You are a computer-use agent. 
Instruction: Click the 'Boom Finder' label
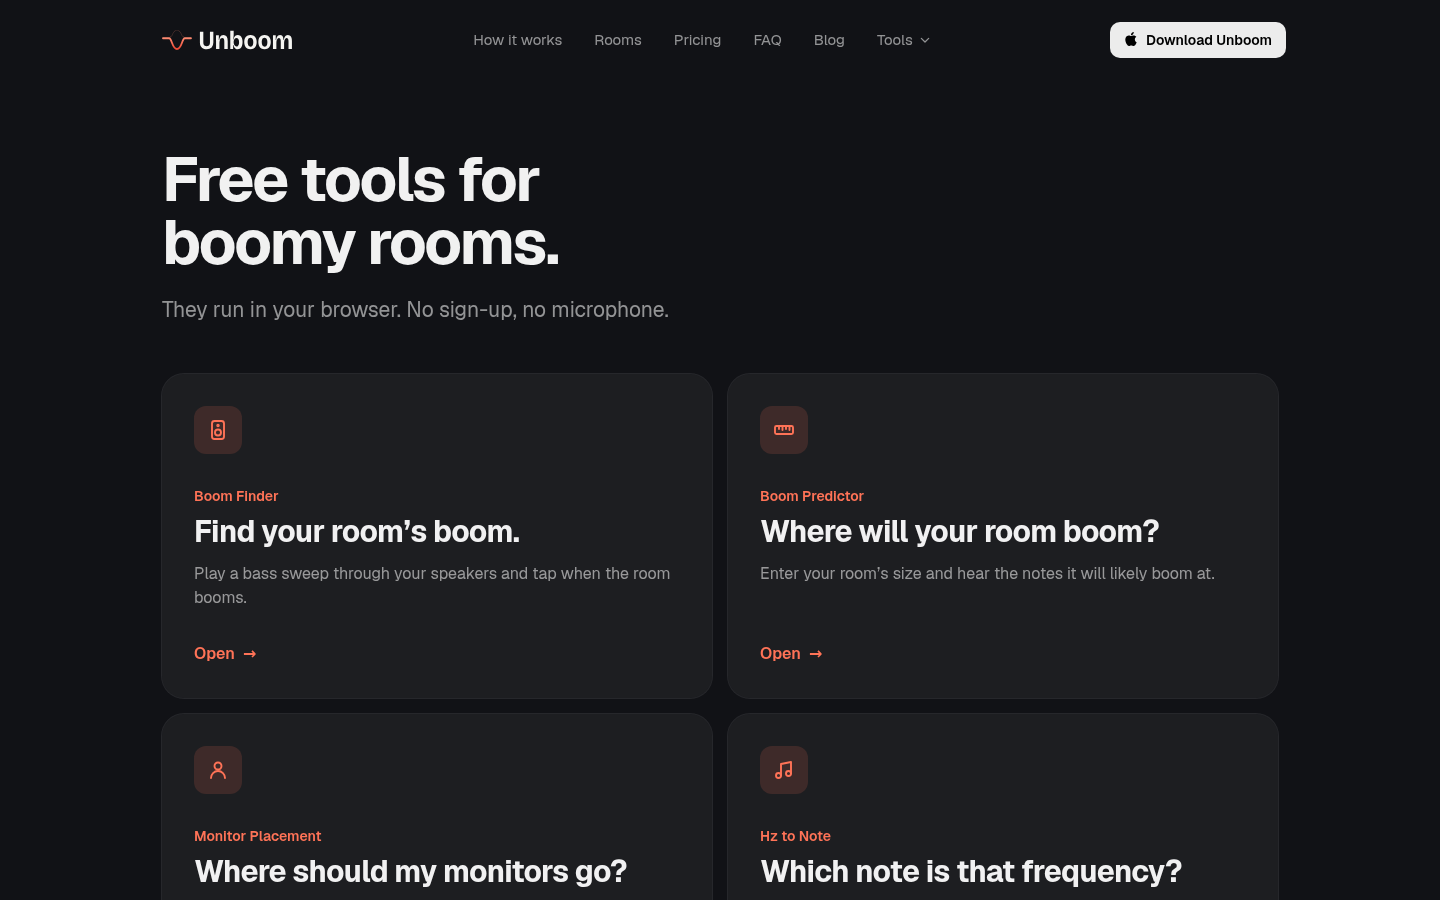click(236, 496)
